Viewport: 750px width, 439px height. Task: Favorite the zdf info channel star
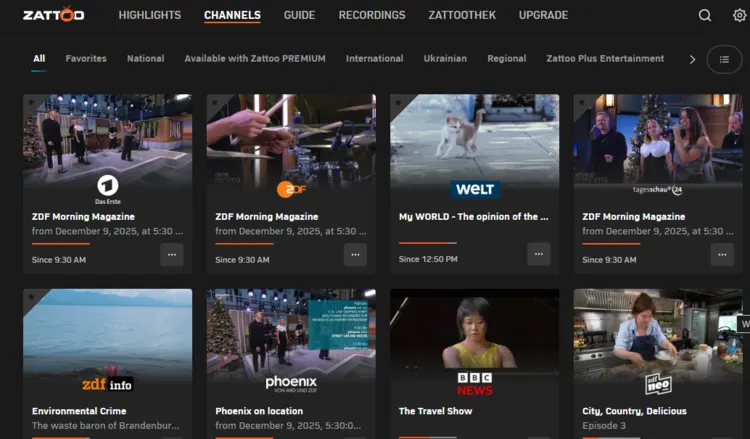click(31, 296)
